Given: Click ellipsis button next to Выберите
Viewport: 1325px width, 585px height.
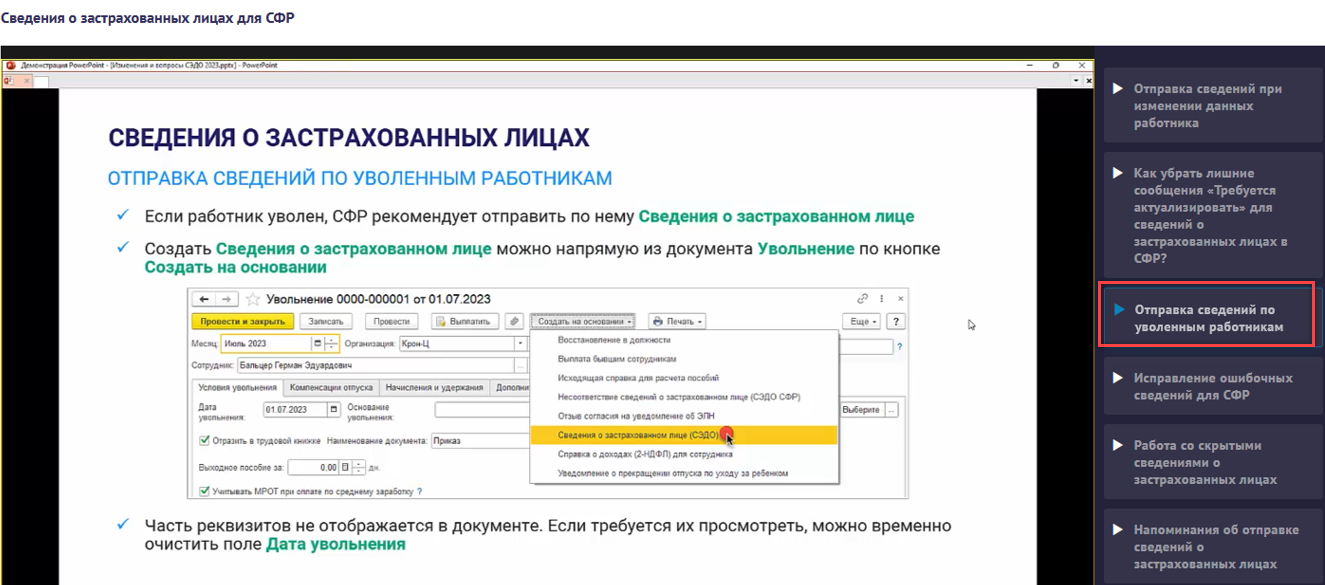Looking at the screenshot, I should pos(891,410).
